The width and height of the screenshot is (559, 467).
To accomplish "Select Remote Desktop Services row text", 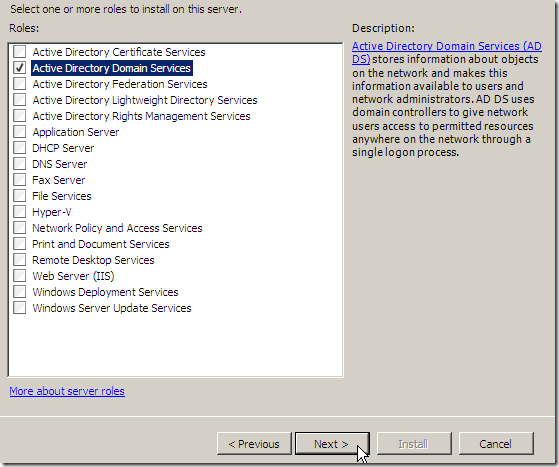I will (93, 260).
